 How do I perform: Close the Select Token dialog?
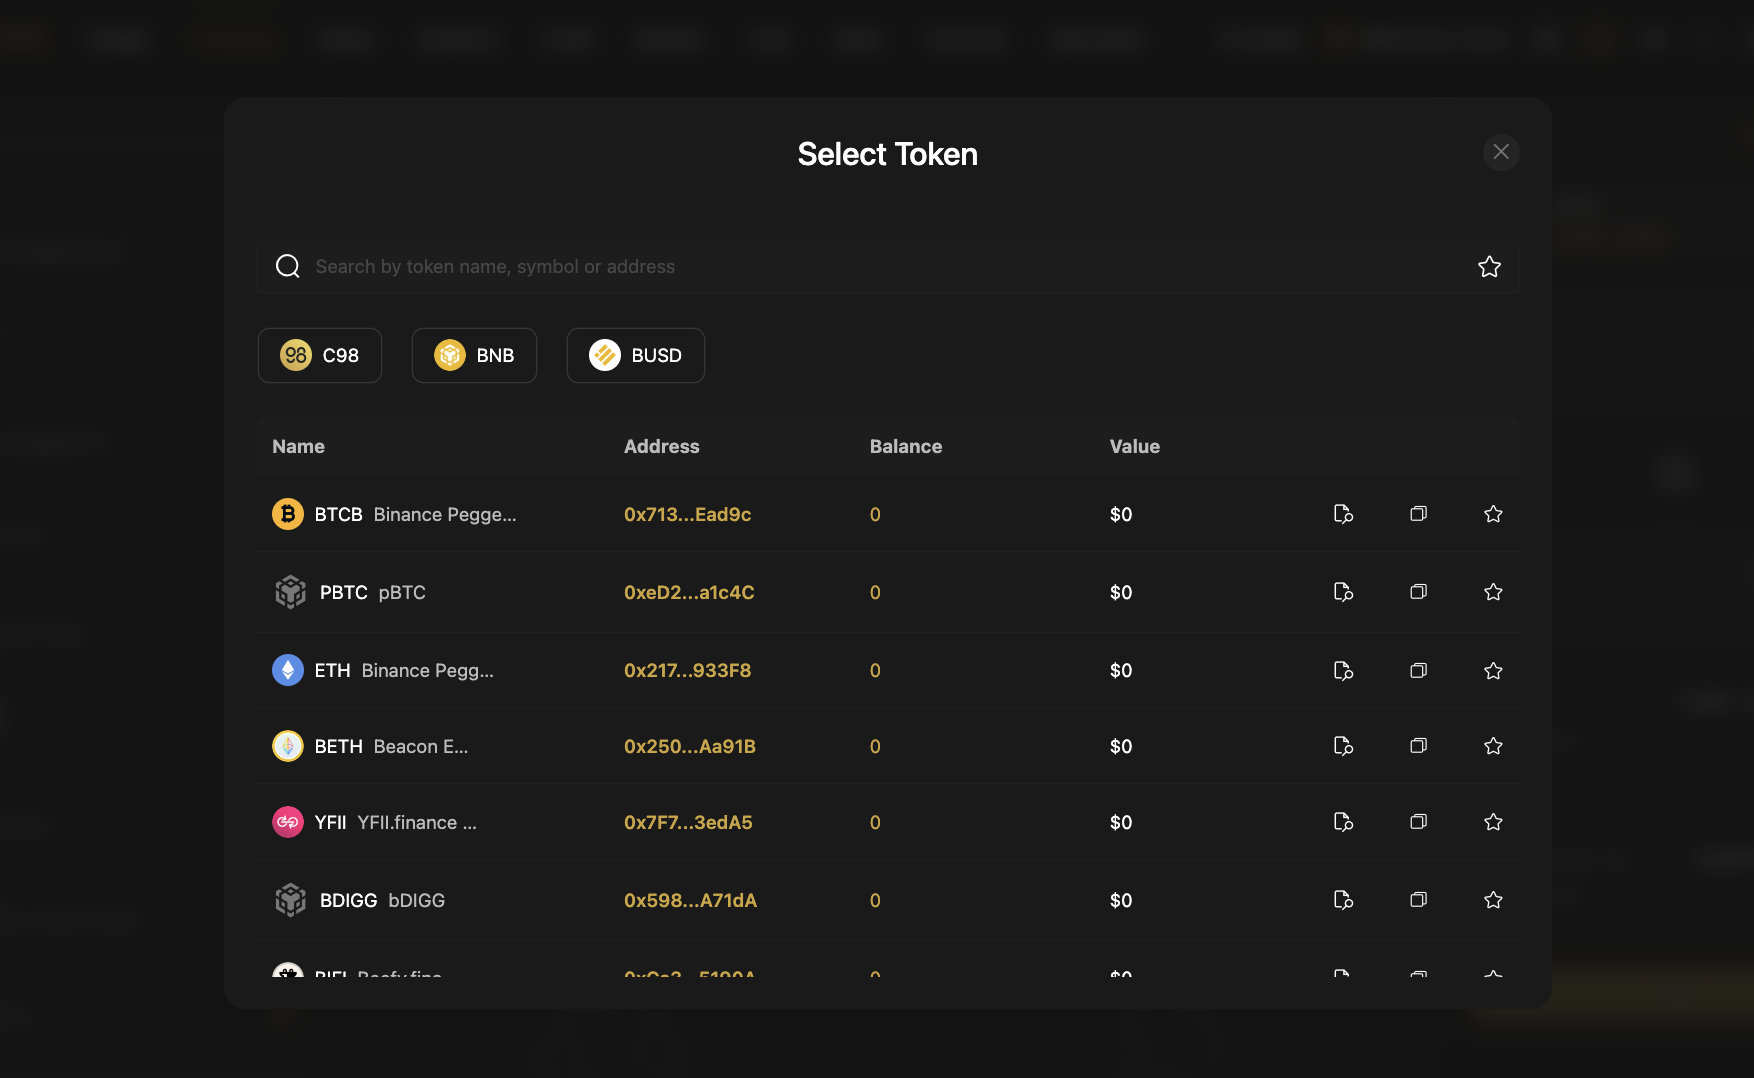click(x=1500, y=152)
